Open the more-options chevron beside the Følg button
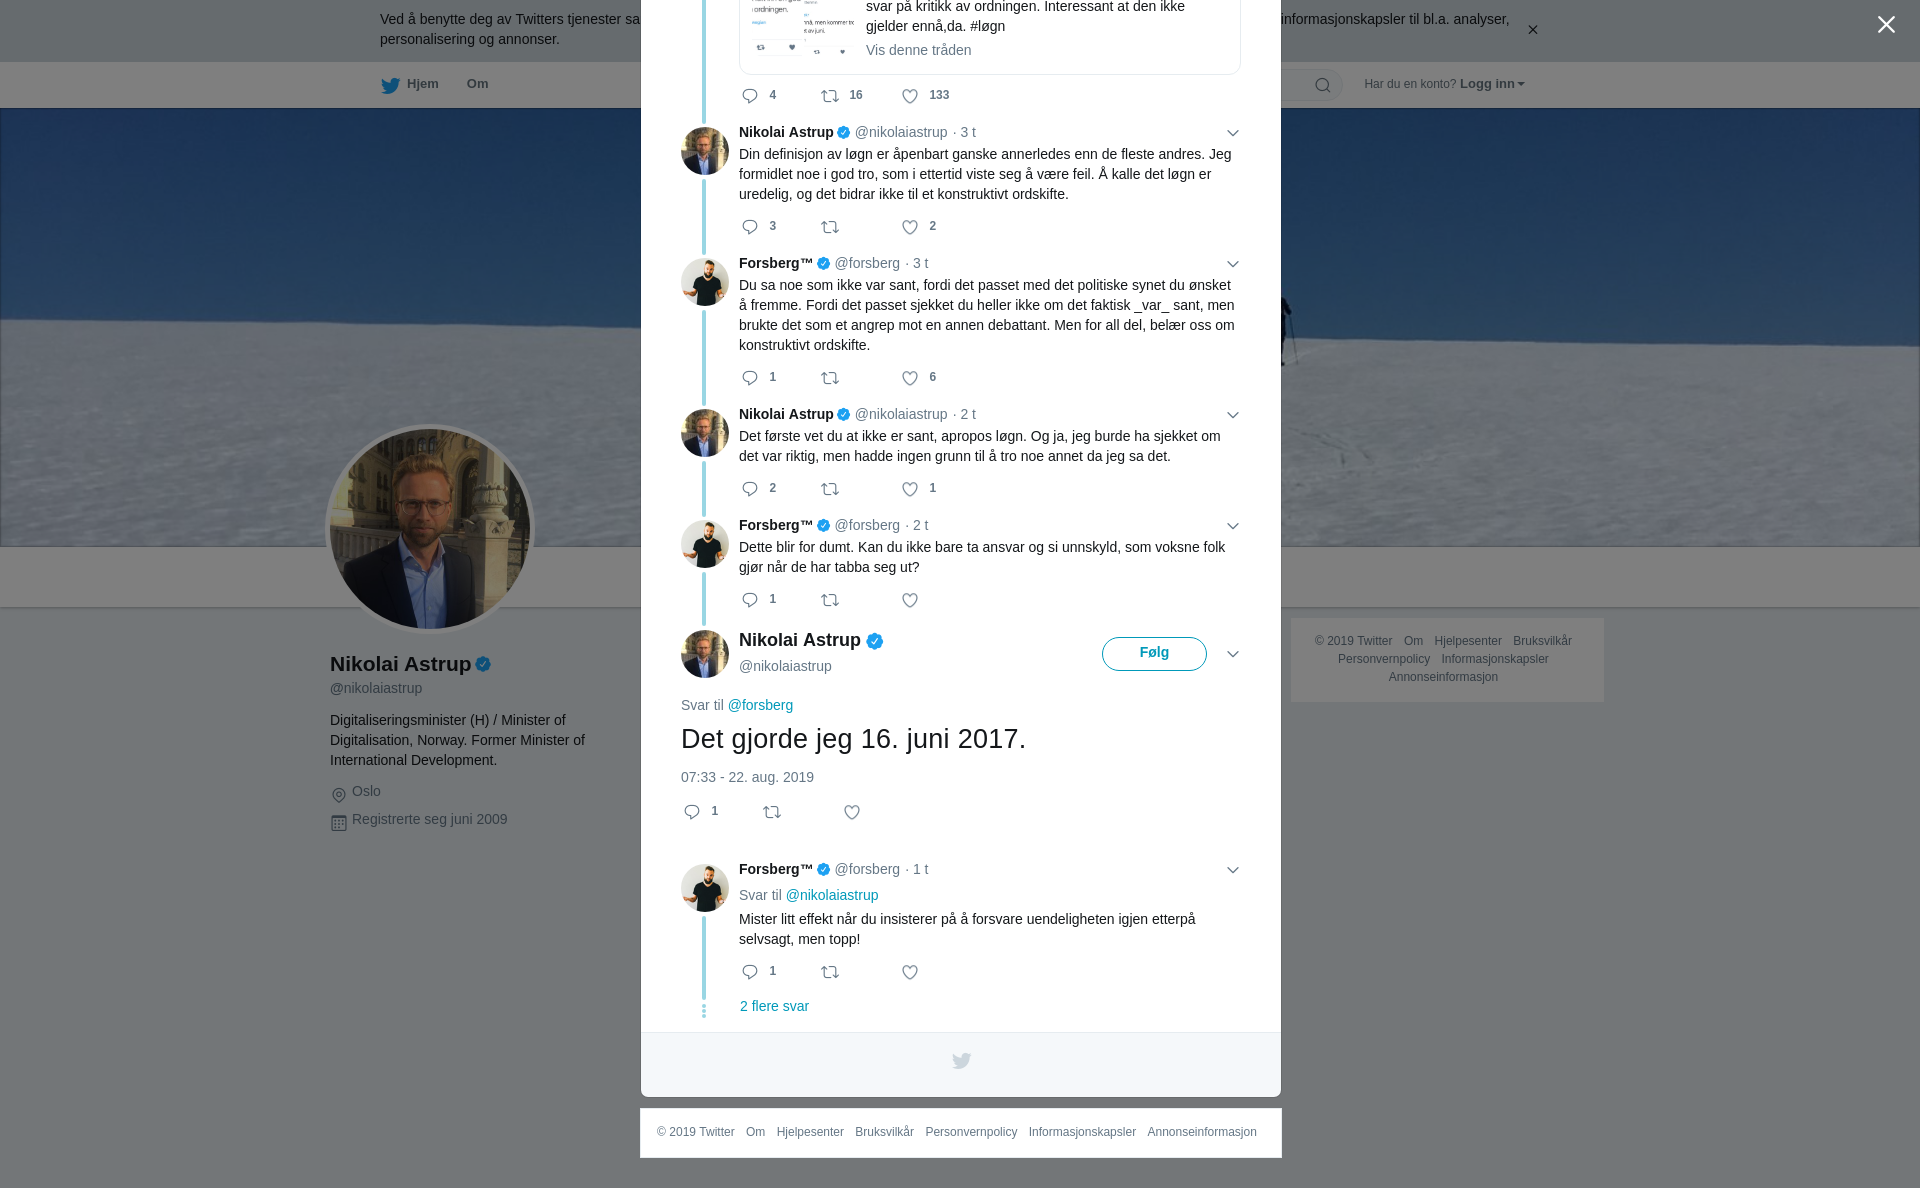The width and height of the screenshot is (1920, 1188). [x=1233, y=654]
